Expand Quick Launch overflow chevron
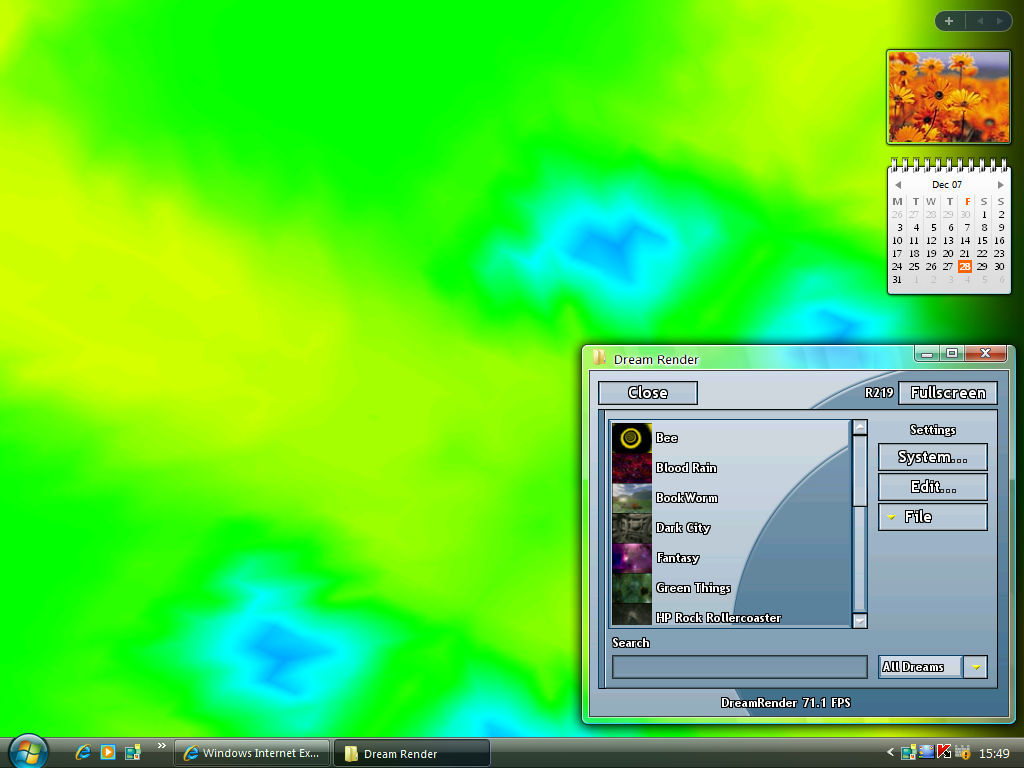This screenshot has width=1024, height=768. coord(161,746)
